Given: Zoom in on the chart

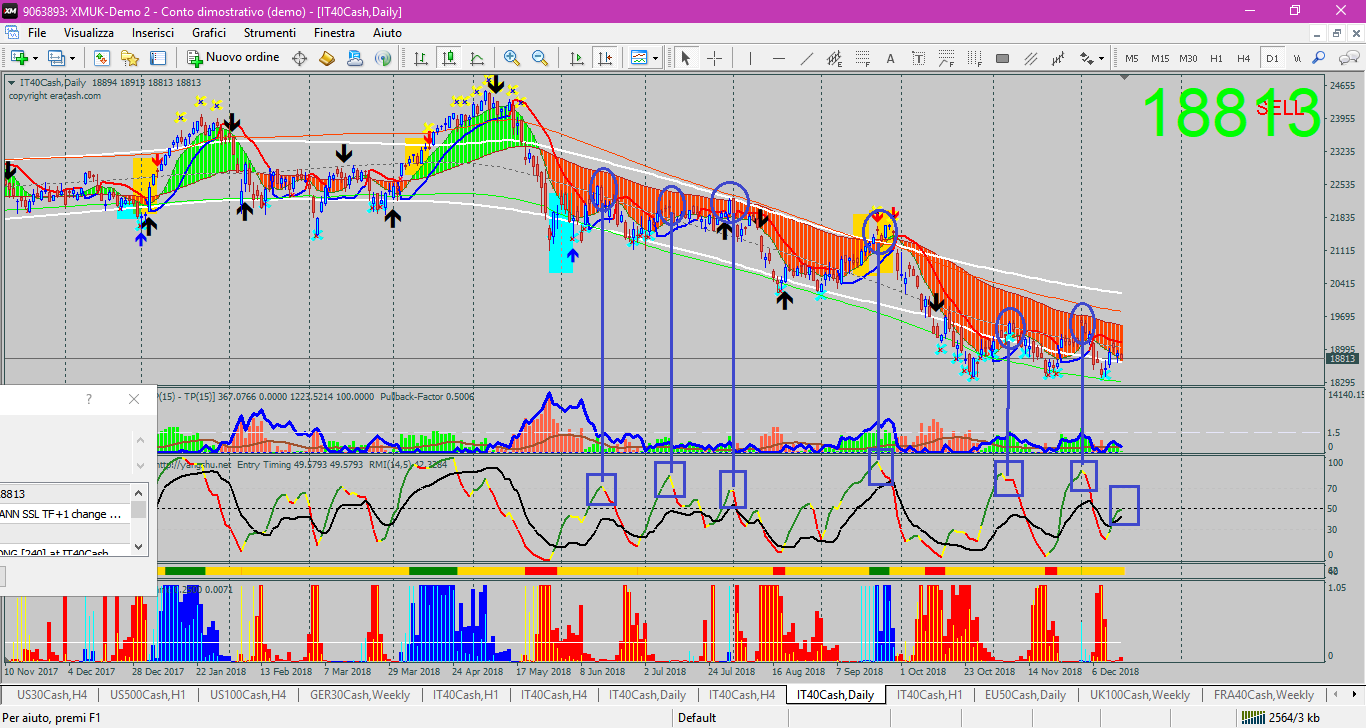Looking at the screenshot, I should 511,57.
